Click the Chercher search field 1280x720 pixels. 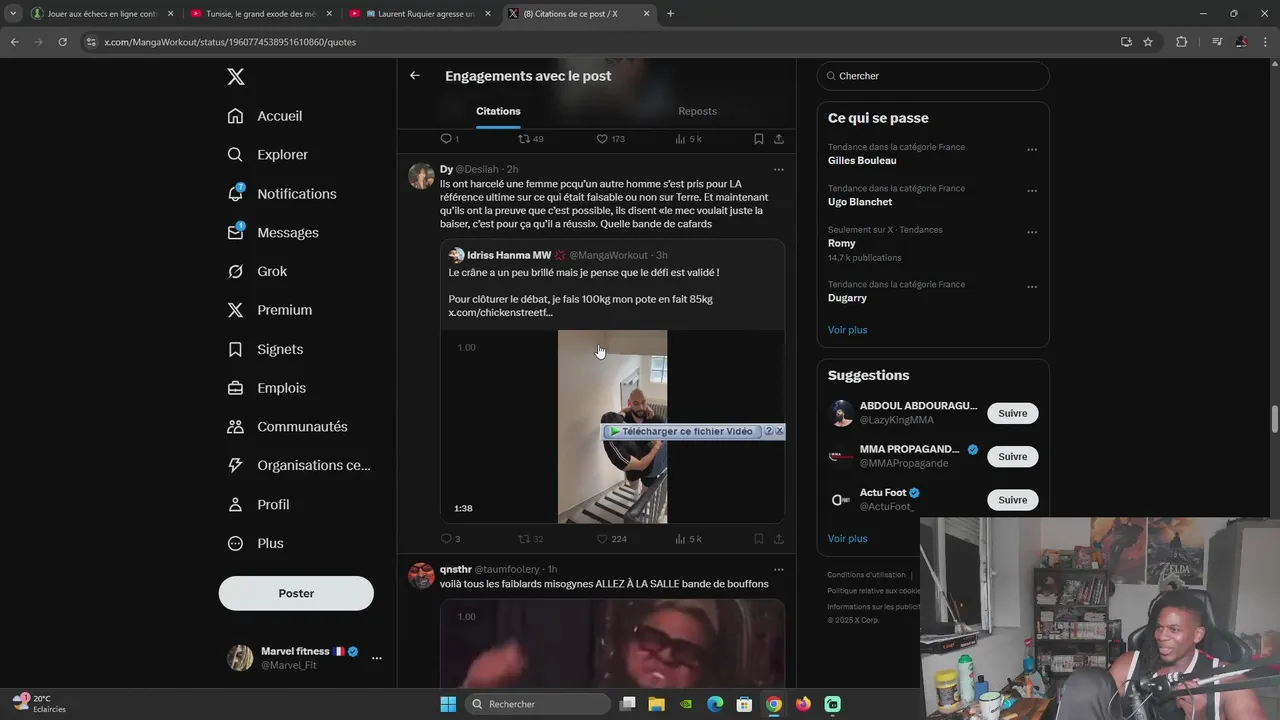coord(933,76)
